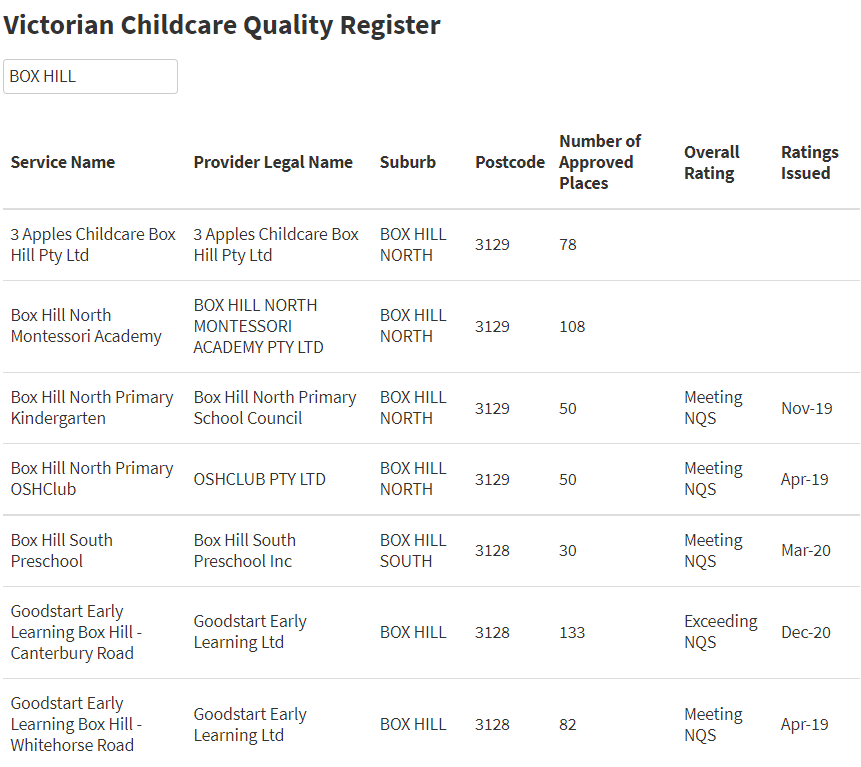Sort by Number of Approved Places header
The image size is (861, 767).
[x=600, y=162]
